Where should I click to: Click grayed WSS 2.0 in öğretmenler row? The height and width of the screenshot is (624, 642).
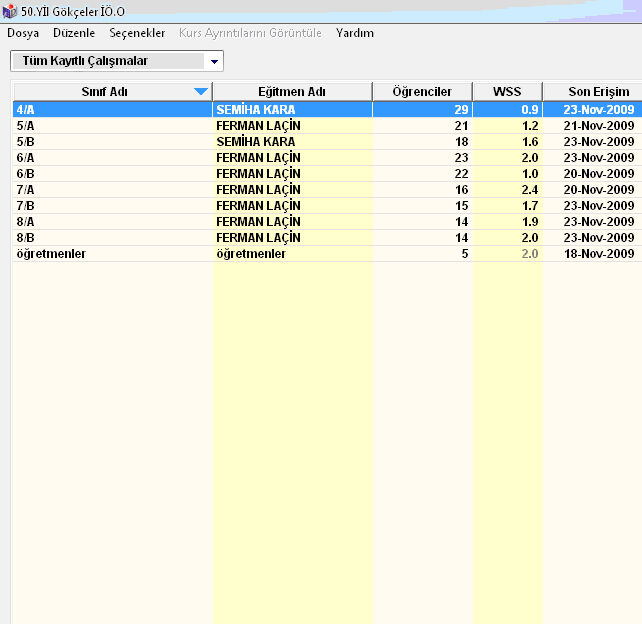(x=530, y=254)
